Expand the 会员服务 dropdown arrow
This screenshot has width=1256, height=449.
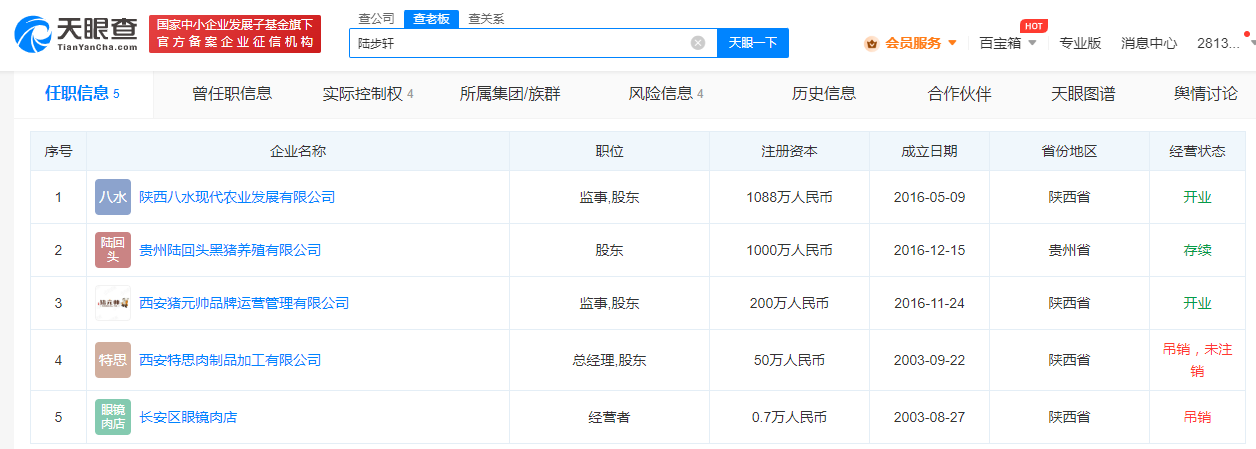952,43
